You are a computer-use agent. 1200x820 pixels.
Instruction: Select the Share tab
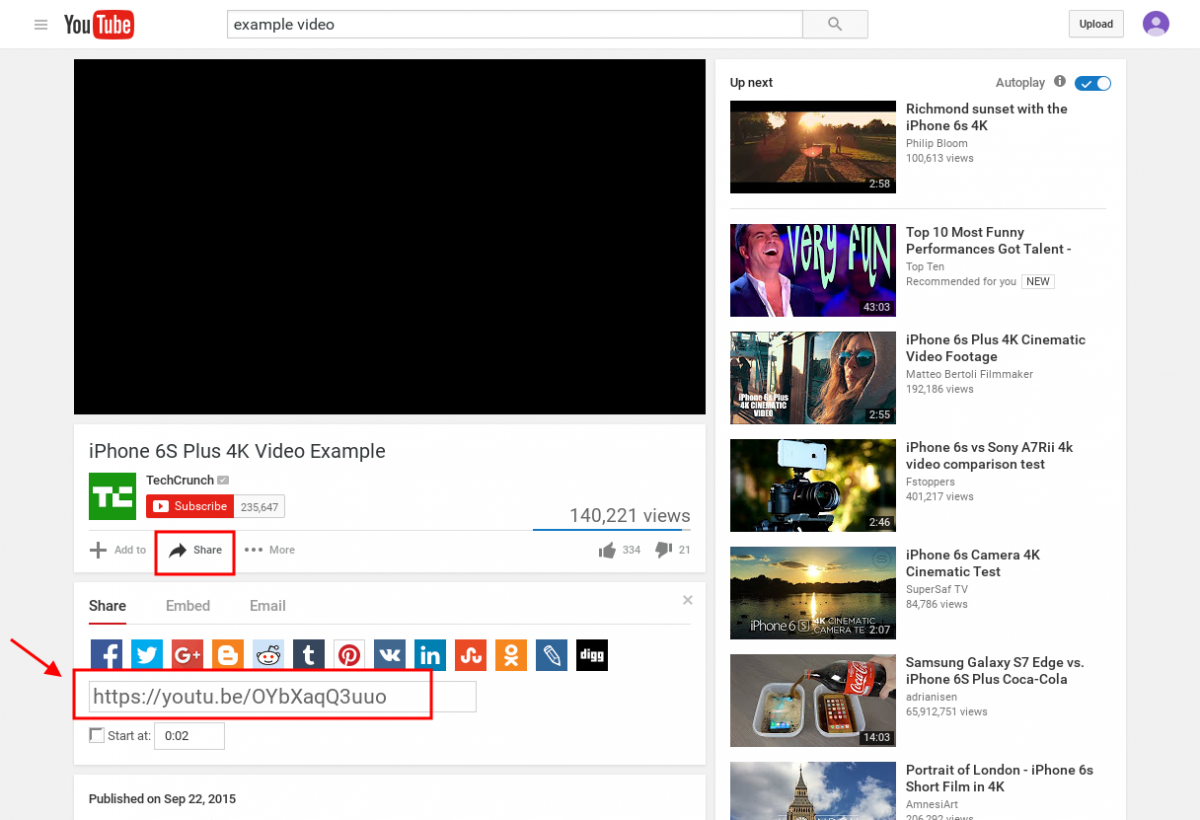point(107,606)
